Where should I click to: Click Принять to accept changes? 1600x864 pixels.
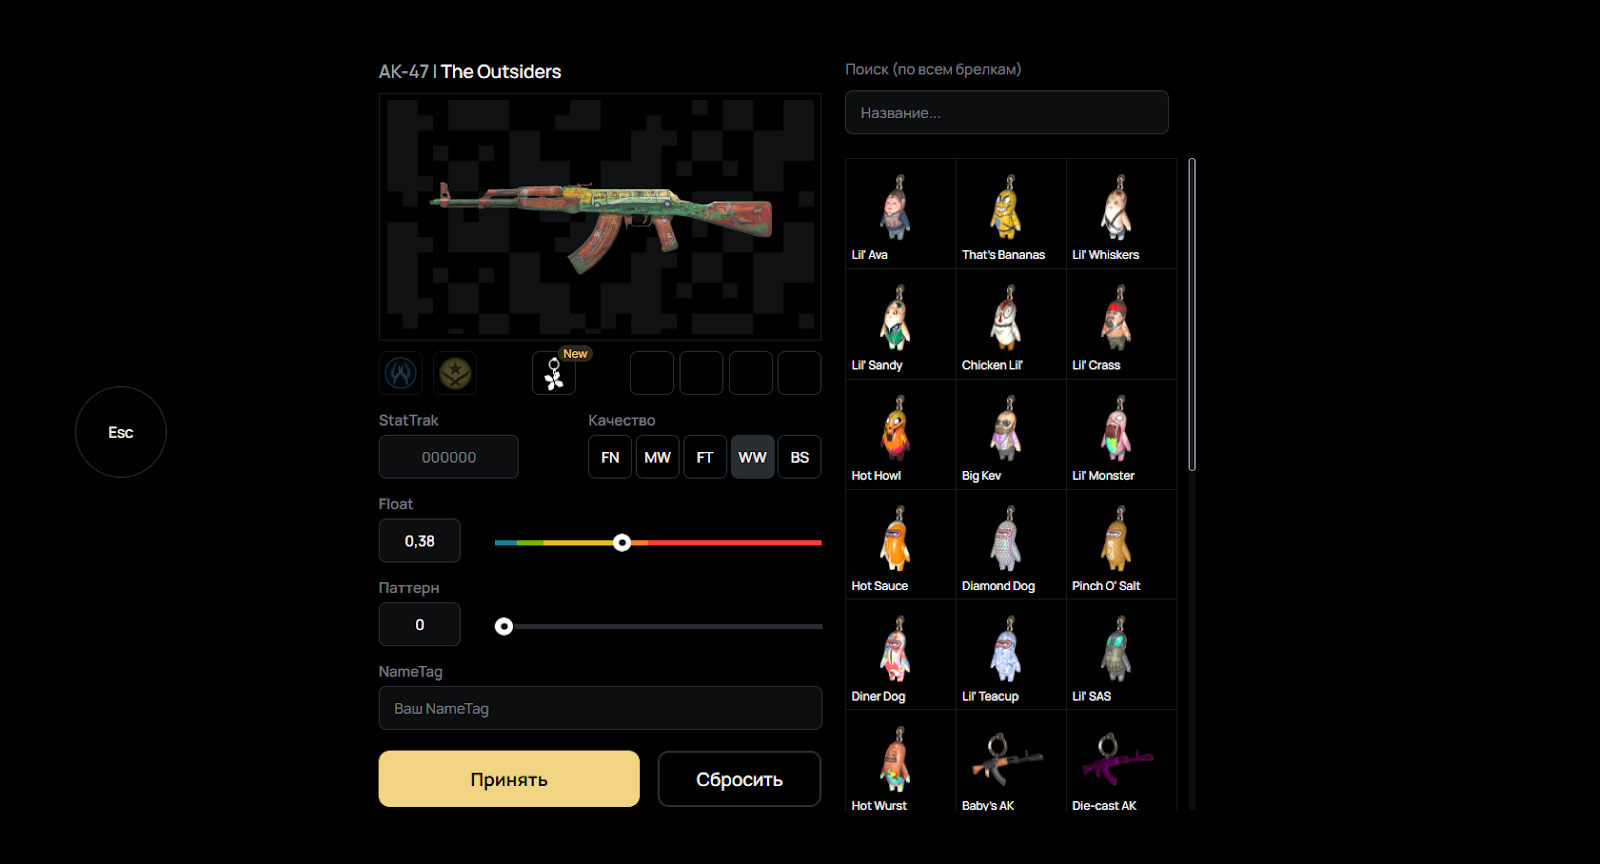[509, 779]
